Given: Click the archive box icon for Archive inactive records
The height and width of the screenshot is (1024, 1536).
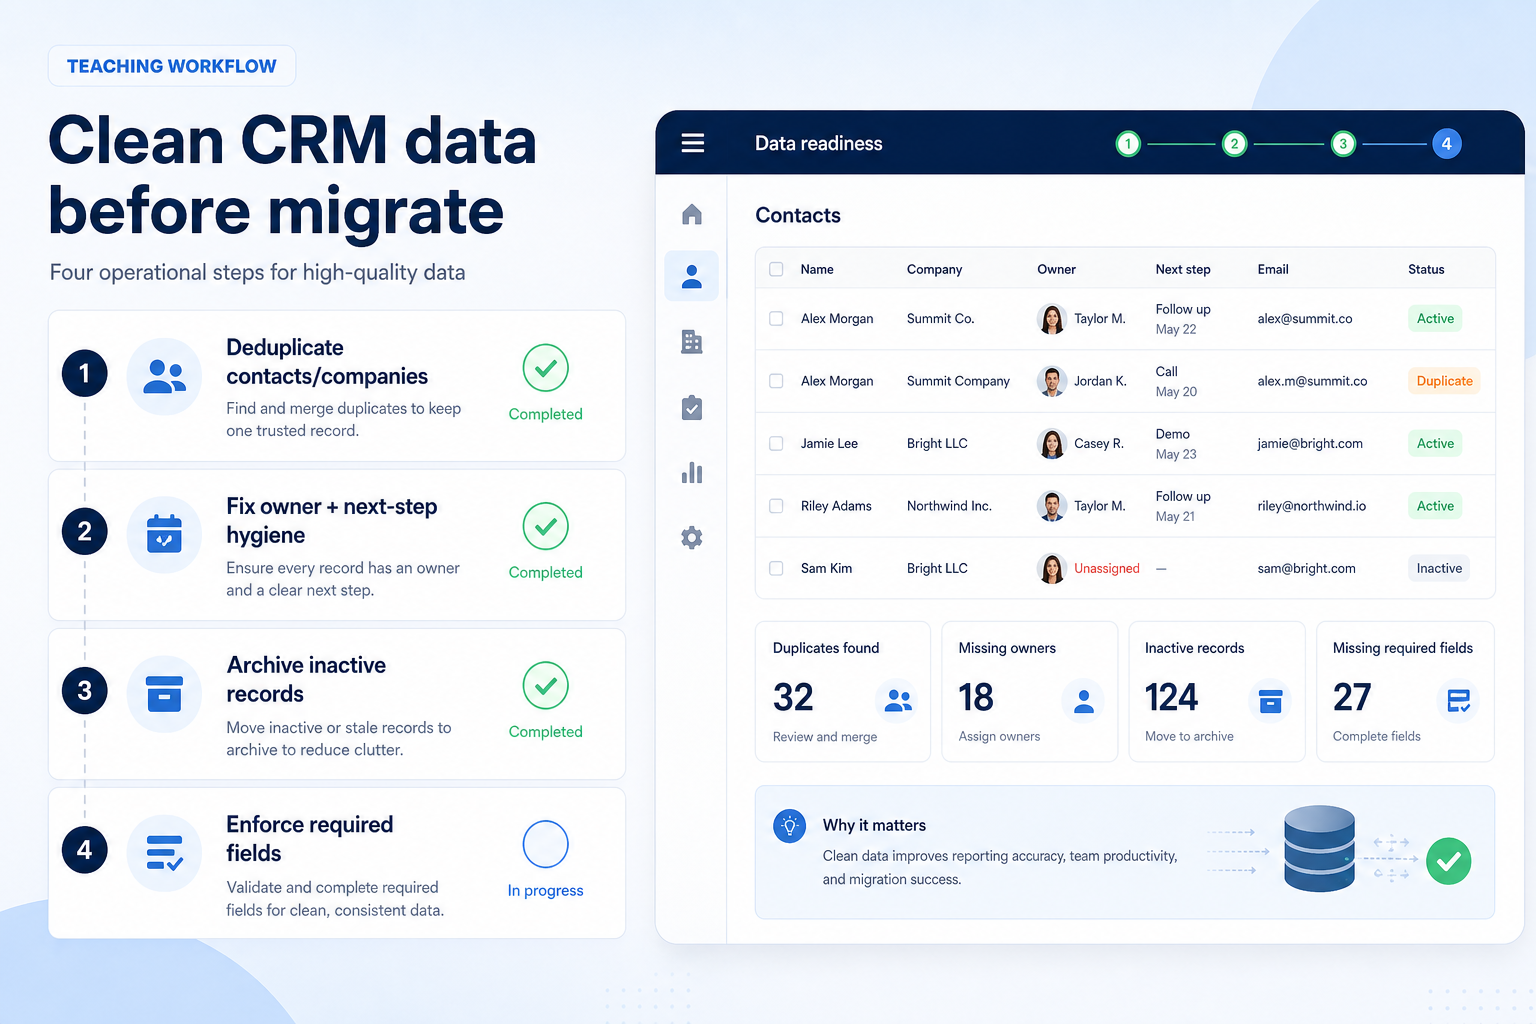Looking at the screenshot, I should (x=164, y=694).
